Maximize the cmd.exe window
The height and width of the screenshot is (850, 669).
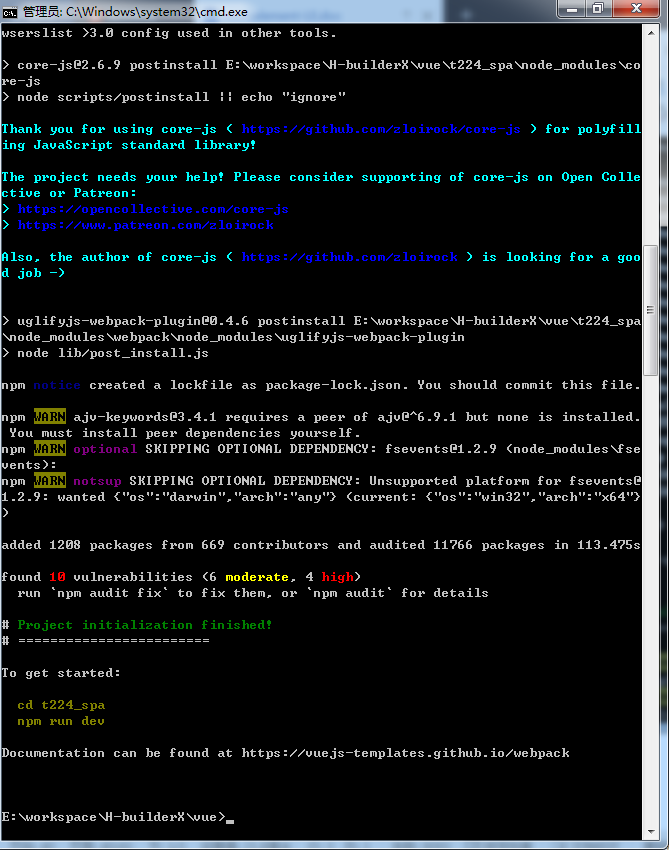(x=598, y=9)
